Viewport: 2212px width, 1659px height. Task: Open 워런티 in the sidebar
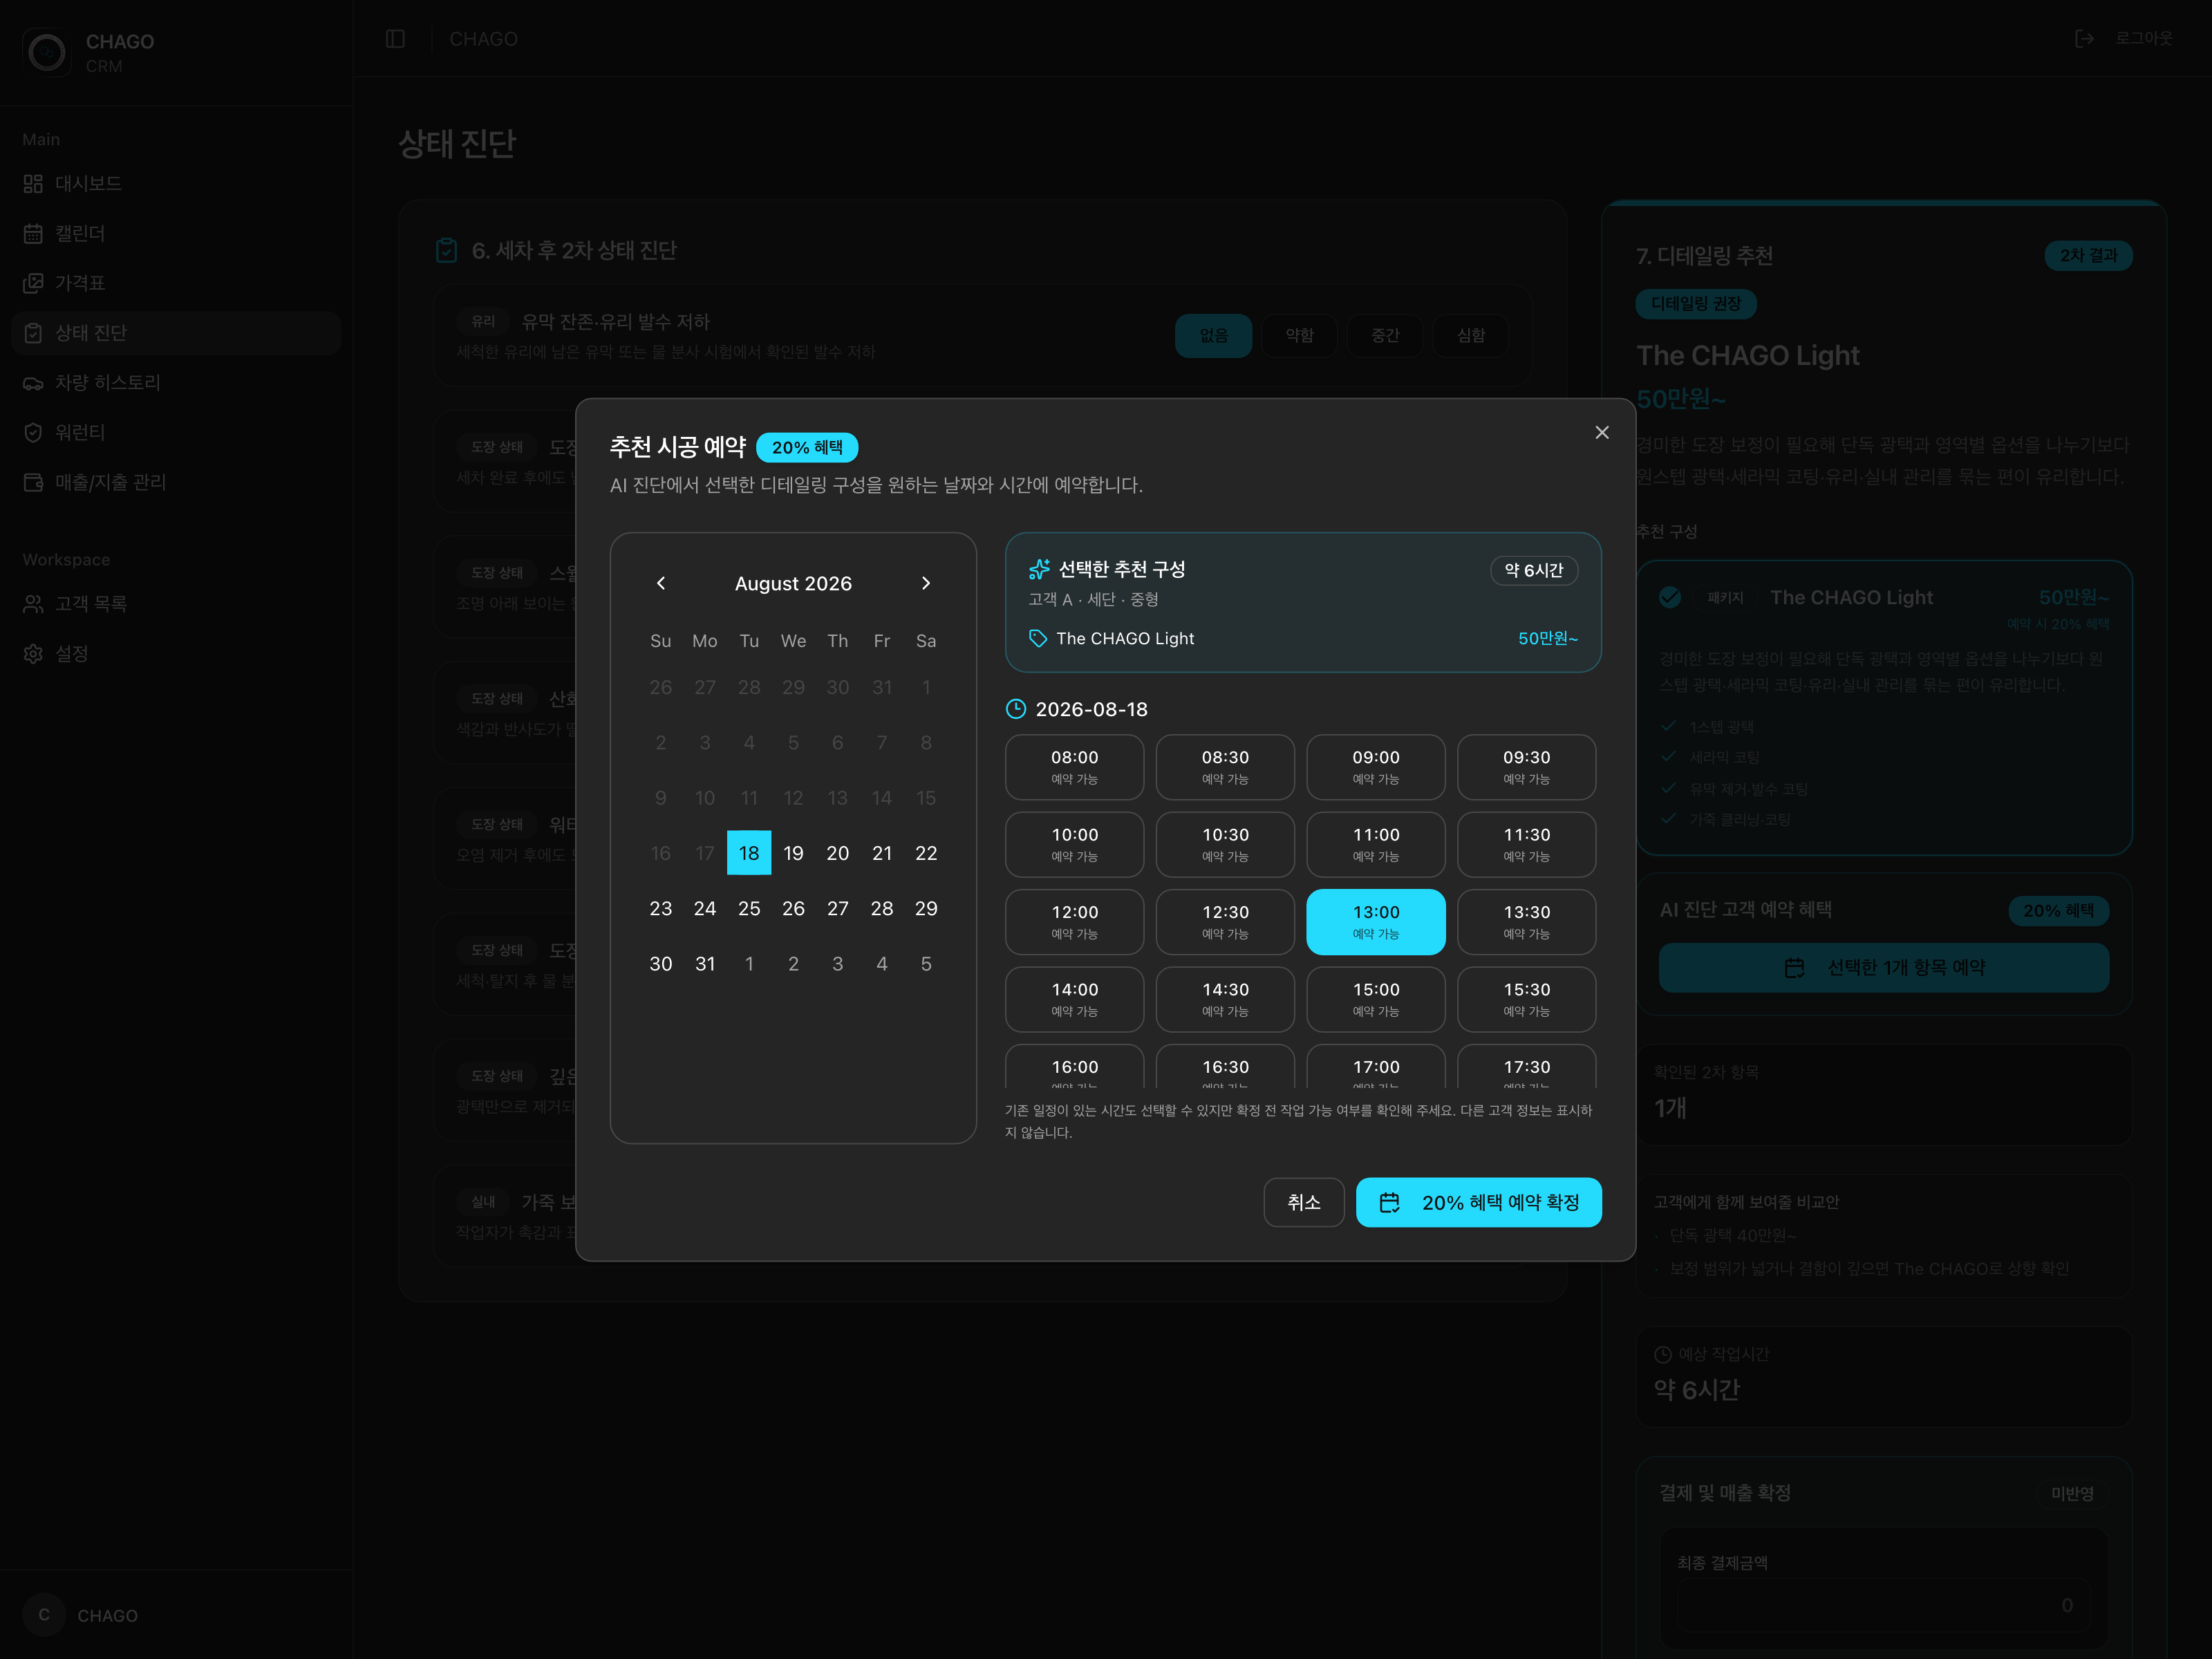[x=176, y=432]
